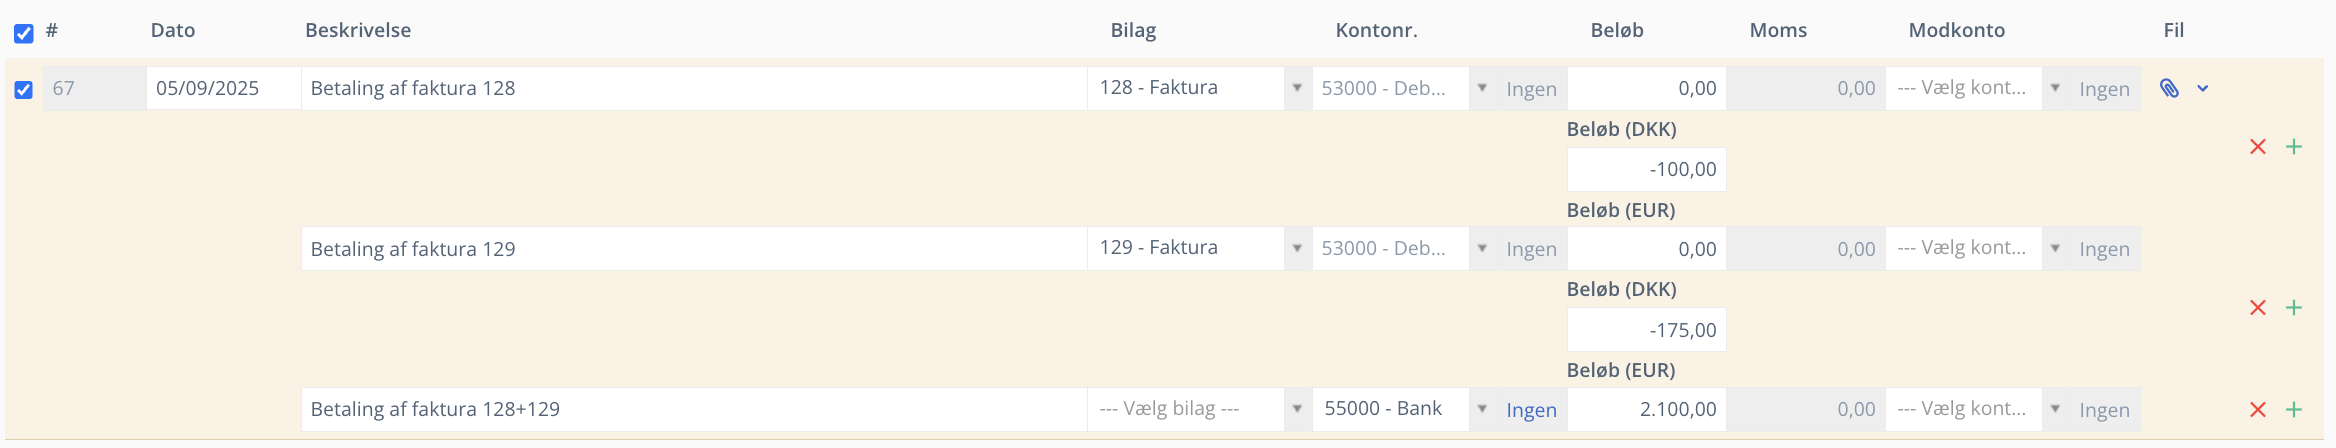This screenshot has width=2336, height=448.
Task: Add a new line below the bank line
Action: click(x=2294, y=410)
